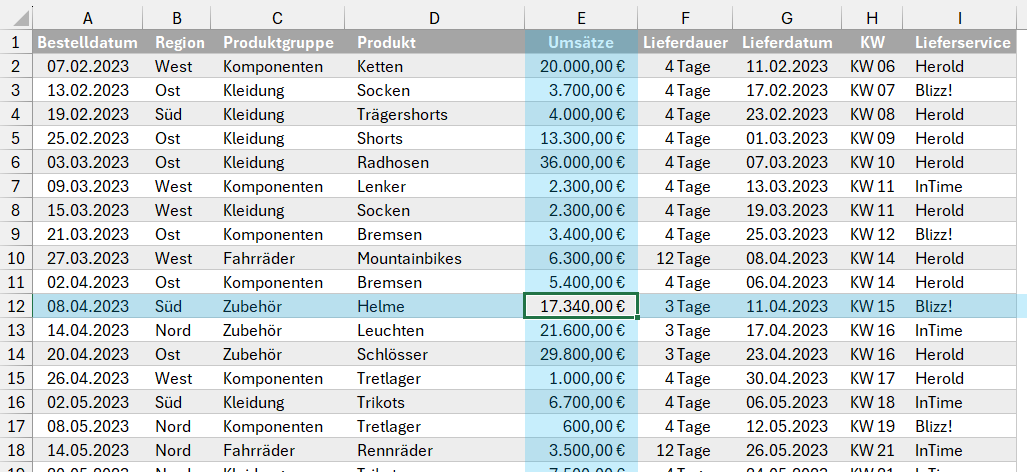Viewport: 1027px width, 472px height.
Task: Select column I header
Action: click(960, 18)
